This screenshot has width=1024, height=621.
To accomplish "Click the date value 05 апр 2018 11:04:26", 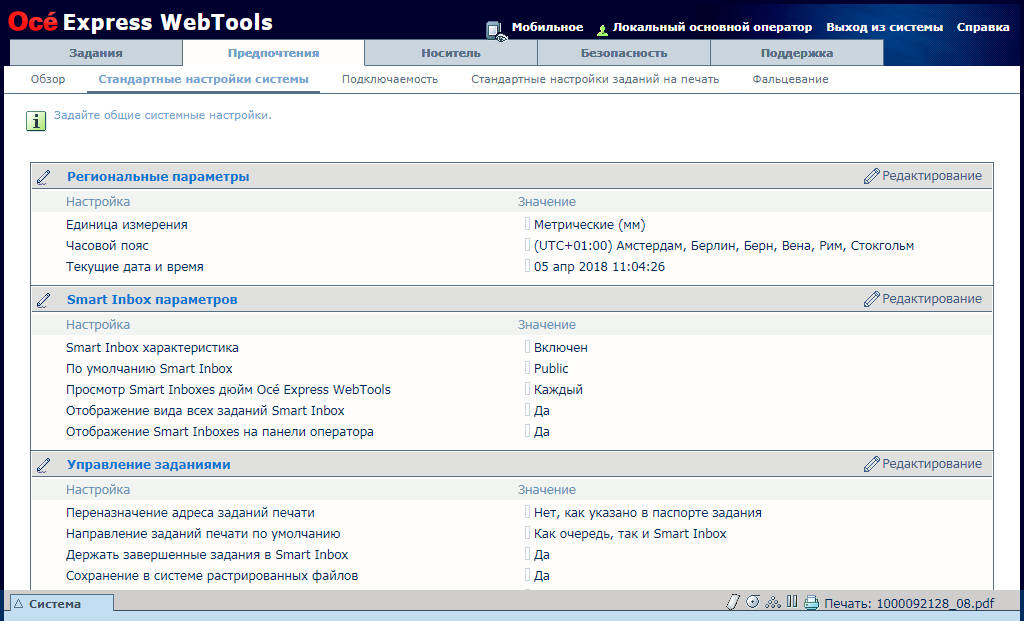I will pos(600,266).
